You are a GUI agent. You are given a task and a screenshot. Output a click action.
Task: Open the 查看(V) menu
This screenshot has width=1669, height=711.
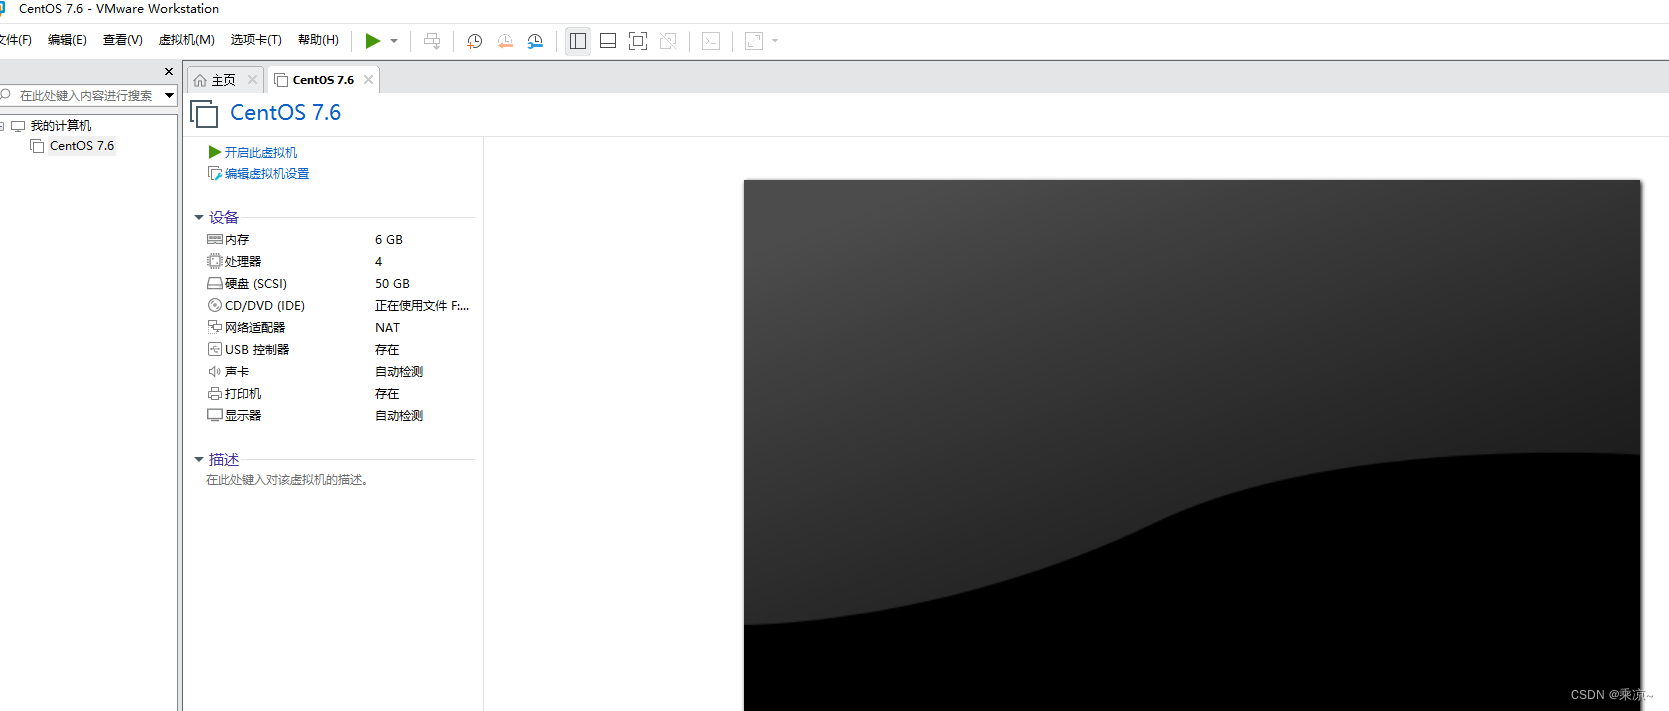(122, 40)
